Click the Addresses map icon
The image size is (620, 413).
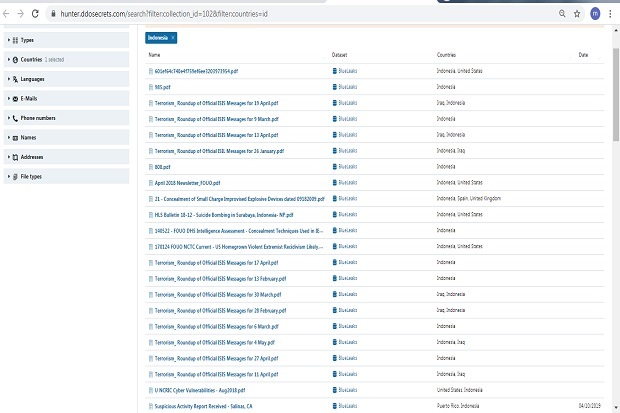15,157
